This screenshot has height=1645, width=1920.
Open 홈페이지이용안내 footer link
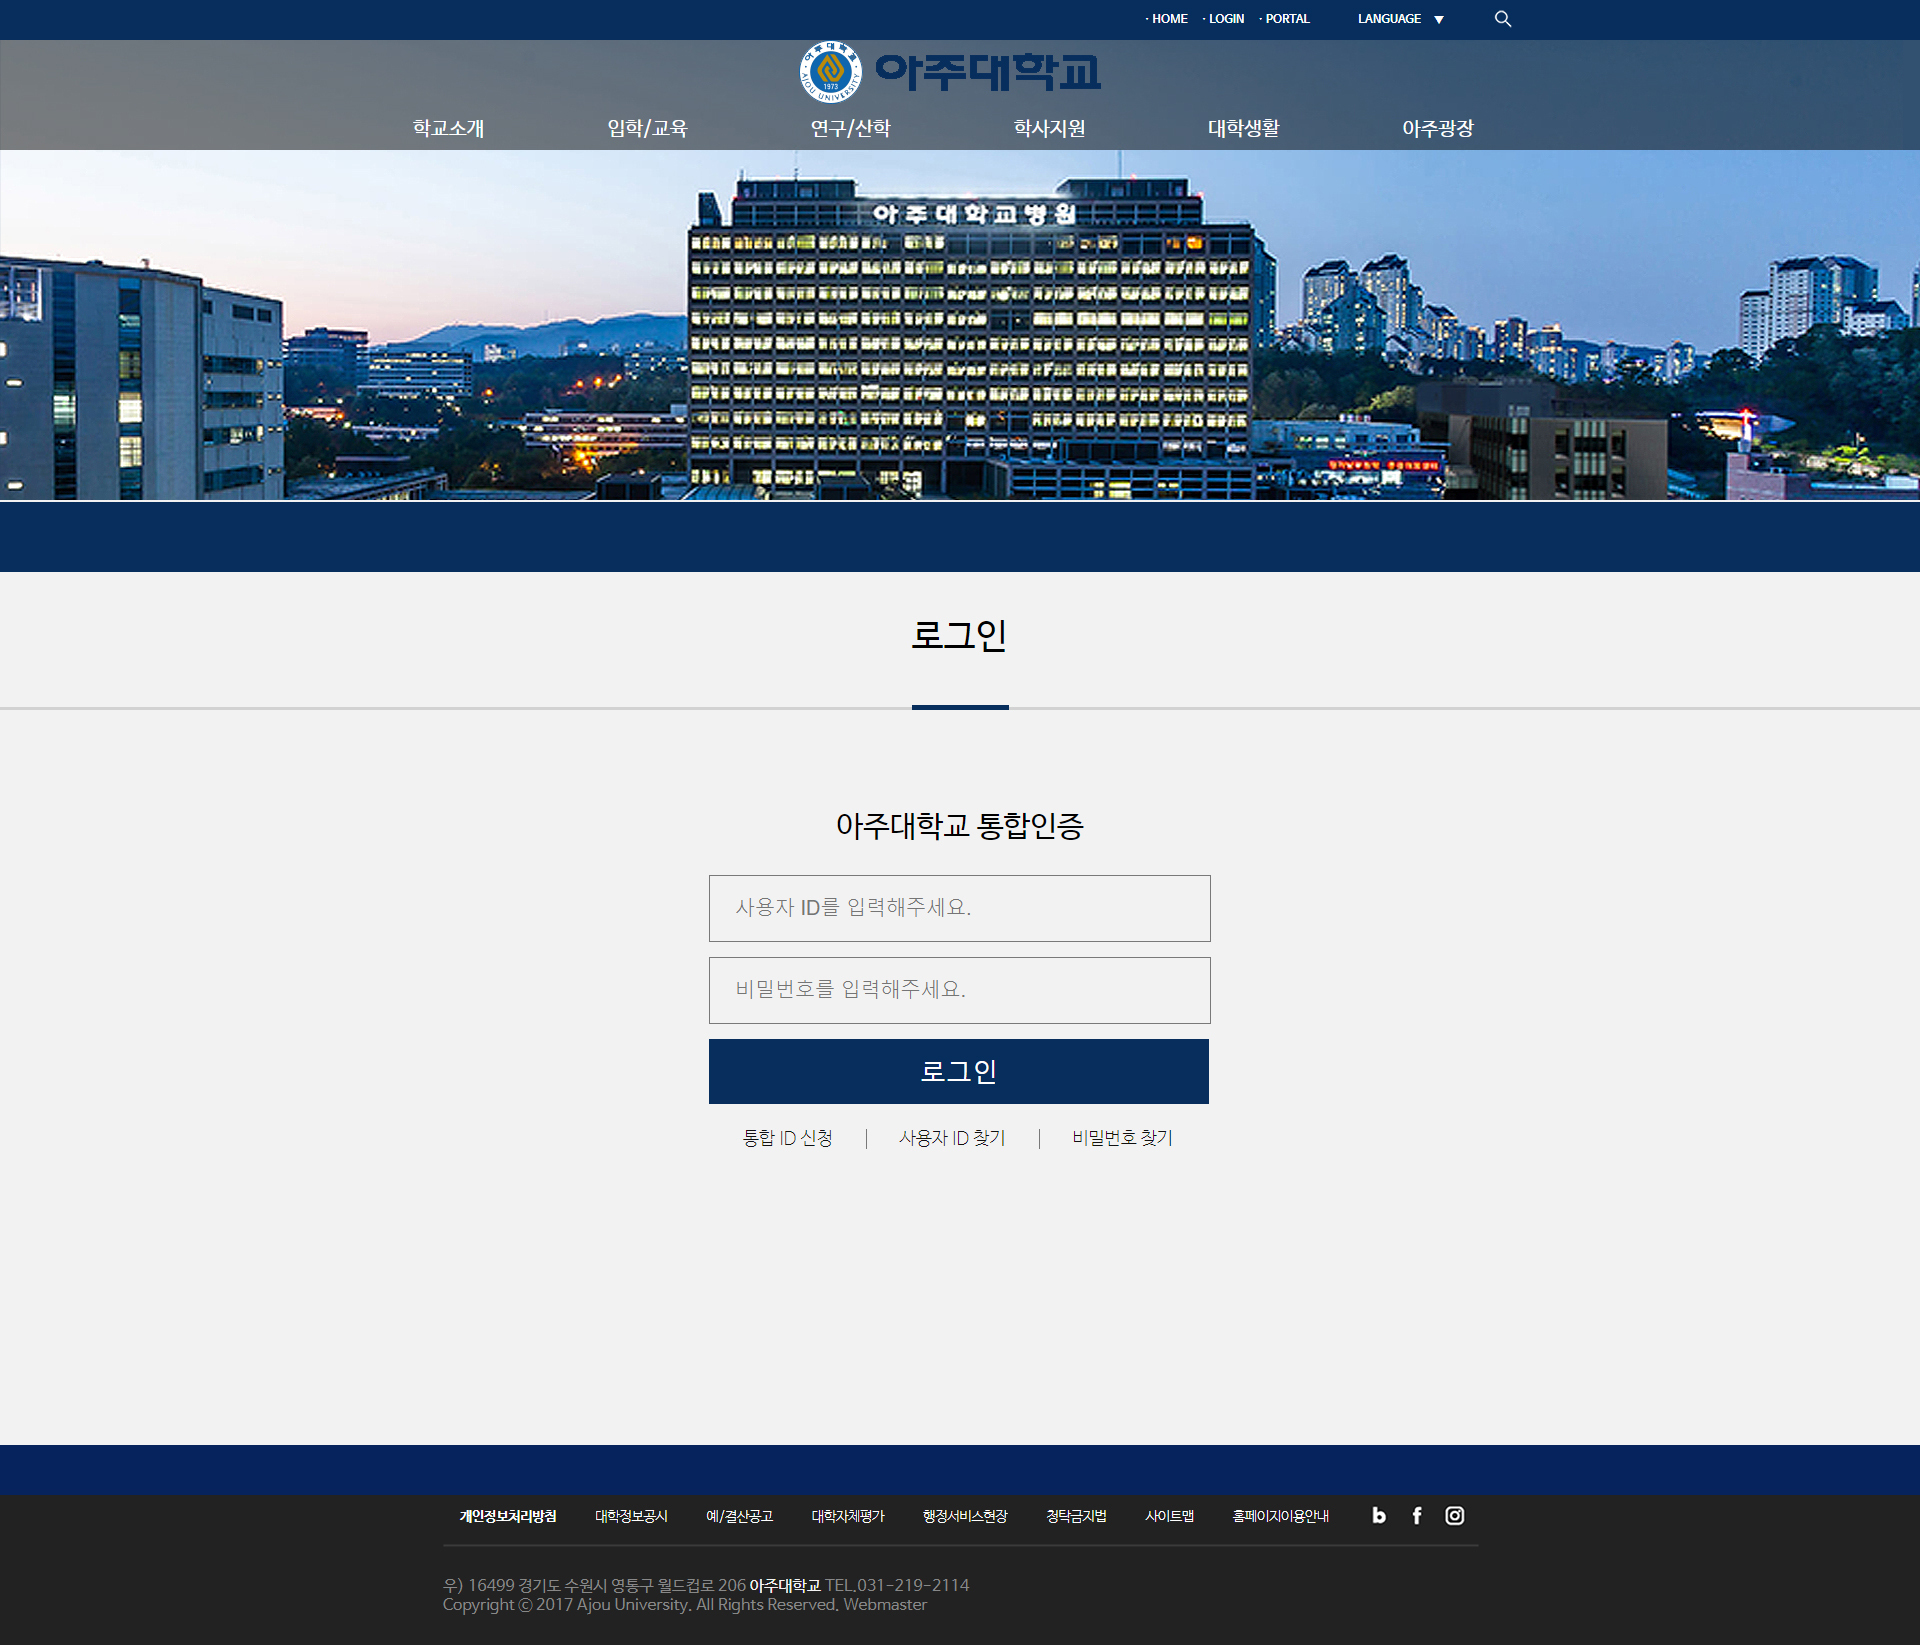coord(1281,1516)
